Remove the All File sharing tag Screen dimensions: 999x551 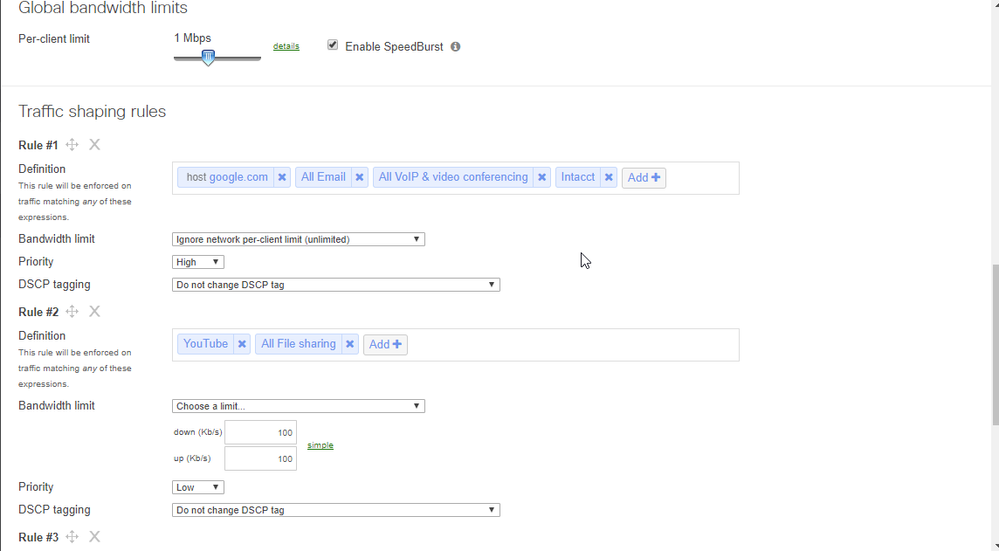point(350,344)
